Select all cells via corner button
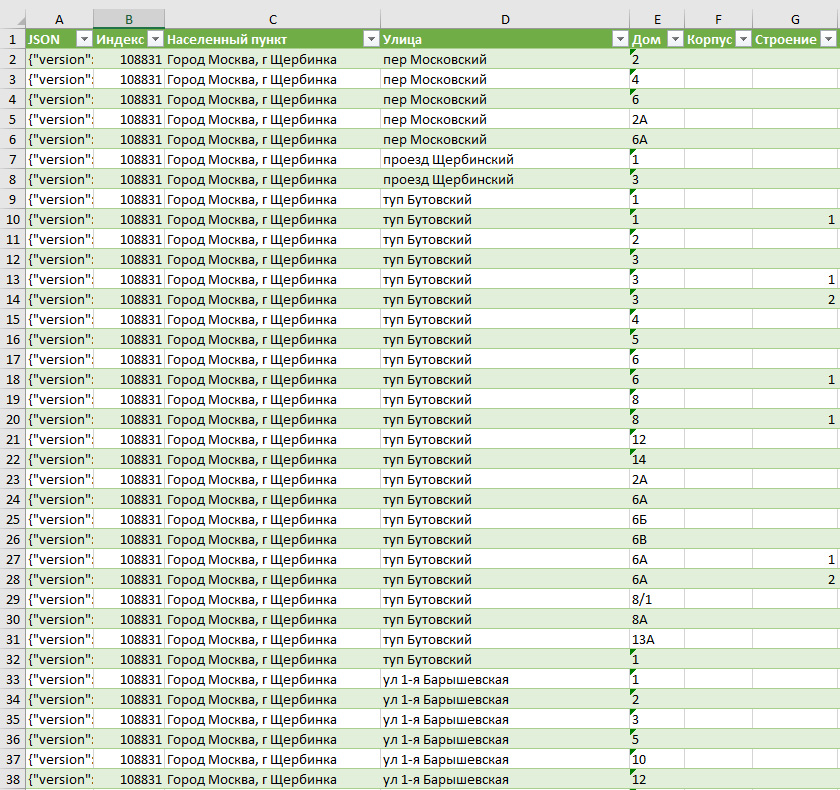The width and height of the screenshot is (840, 790). 12,19
